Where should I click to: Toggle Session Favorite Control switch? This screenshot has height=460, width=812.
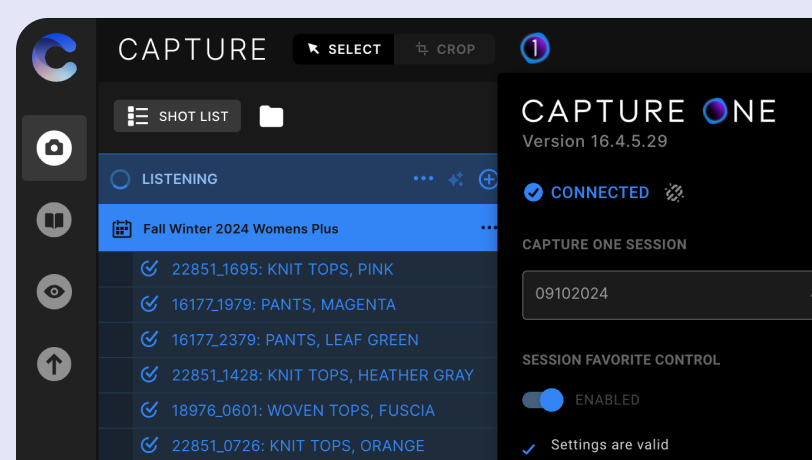pyautogui.click(x=543, y=400)
